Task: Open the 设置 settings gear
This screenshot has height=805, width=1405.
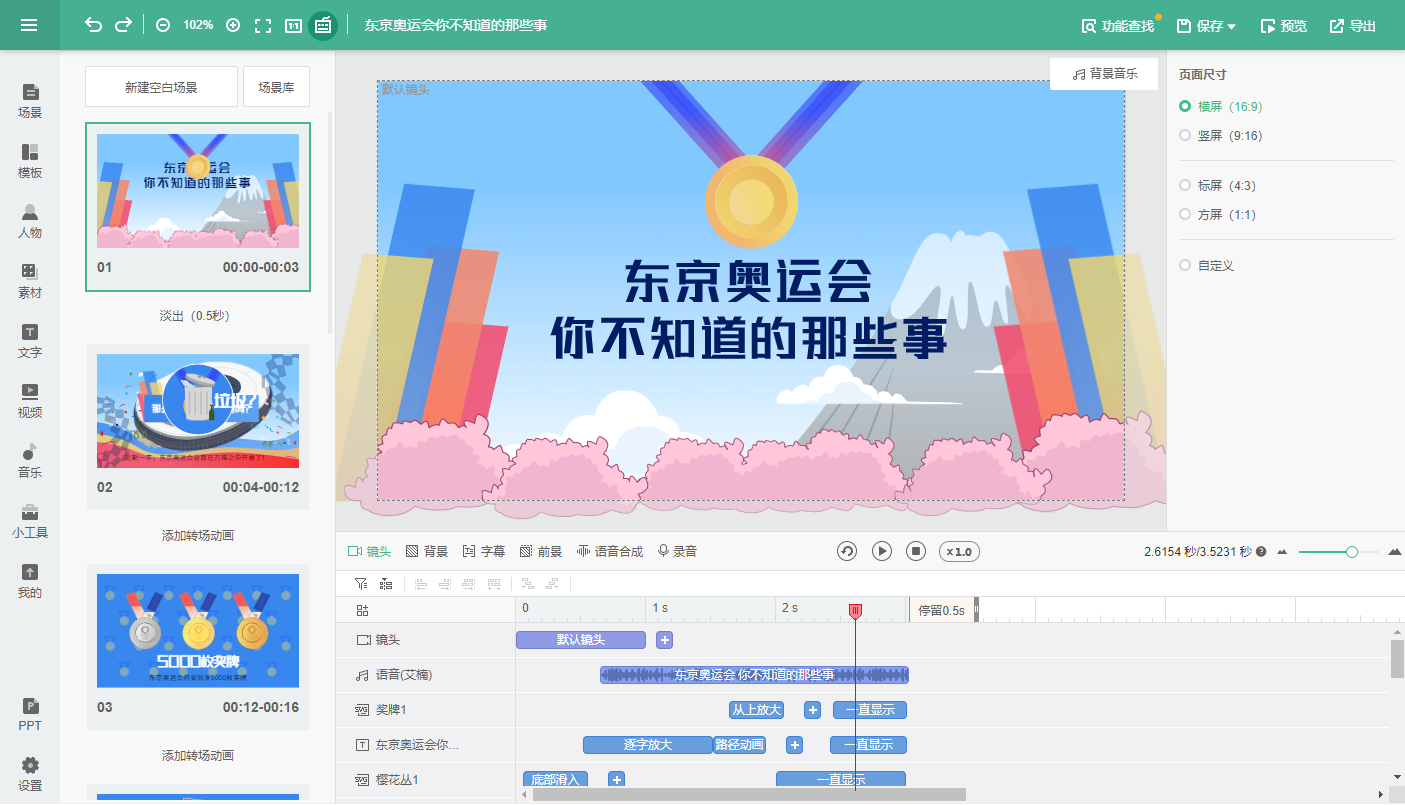Action: 30,774
